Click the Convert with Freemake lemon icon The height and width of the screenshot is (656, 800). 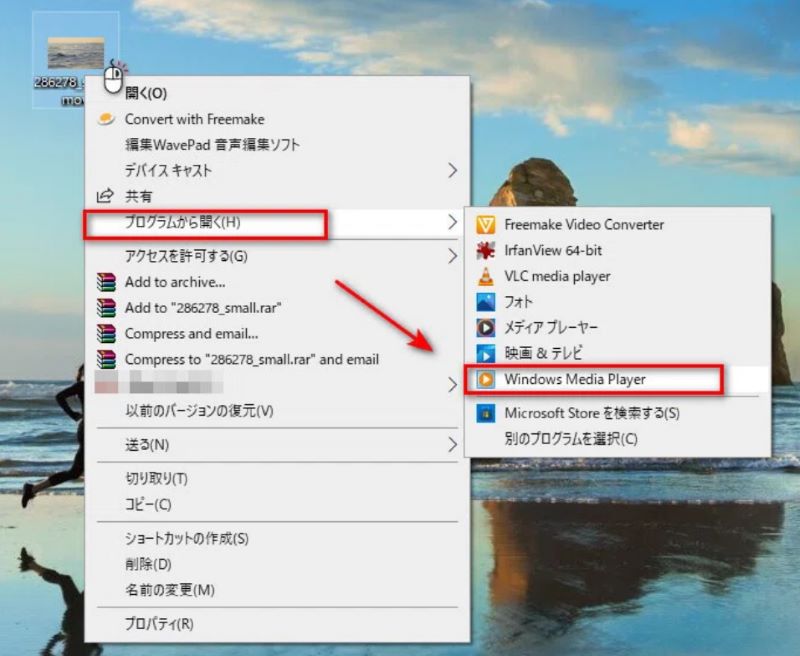pyautogui.click(x=105, y=118)
